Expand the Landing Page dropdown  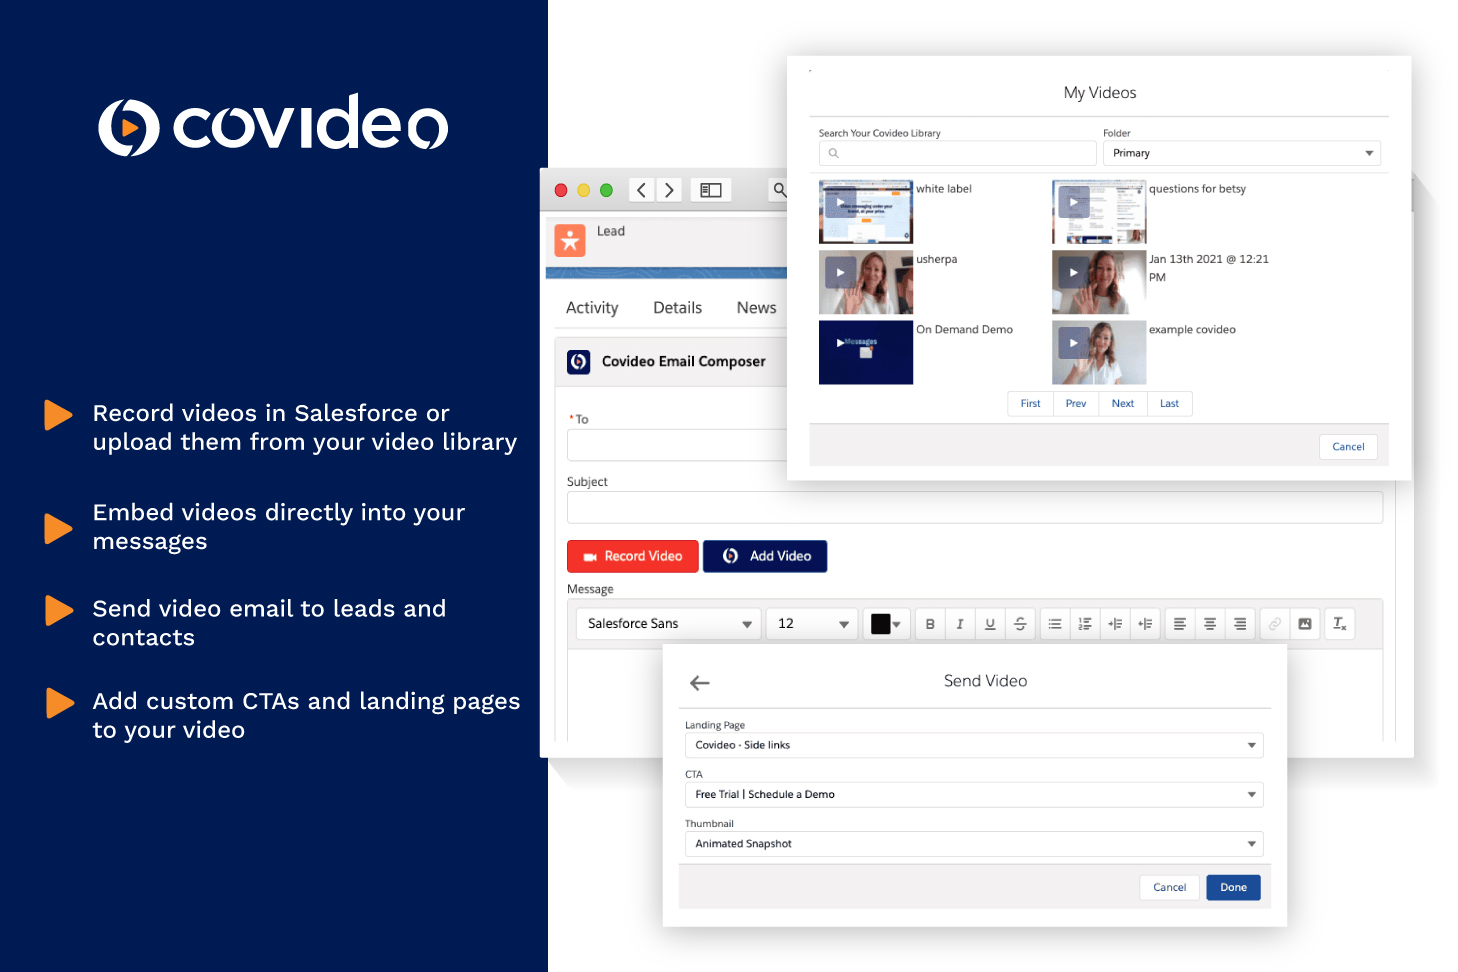tap(973, 745)
